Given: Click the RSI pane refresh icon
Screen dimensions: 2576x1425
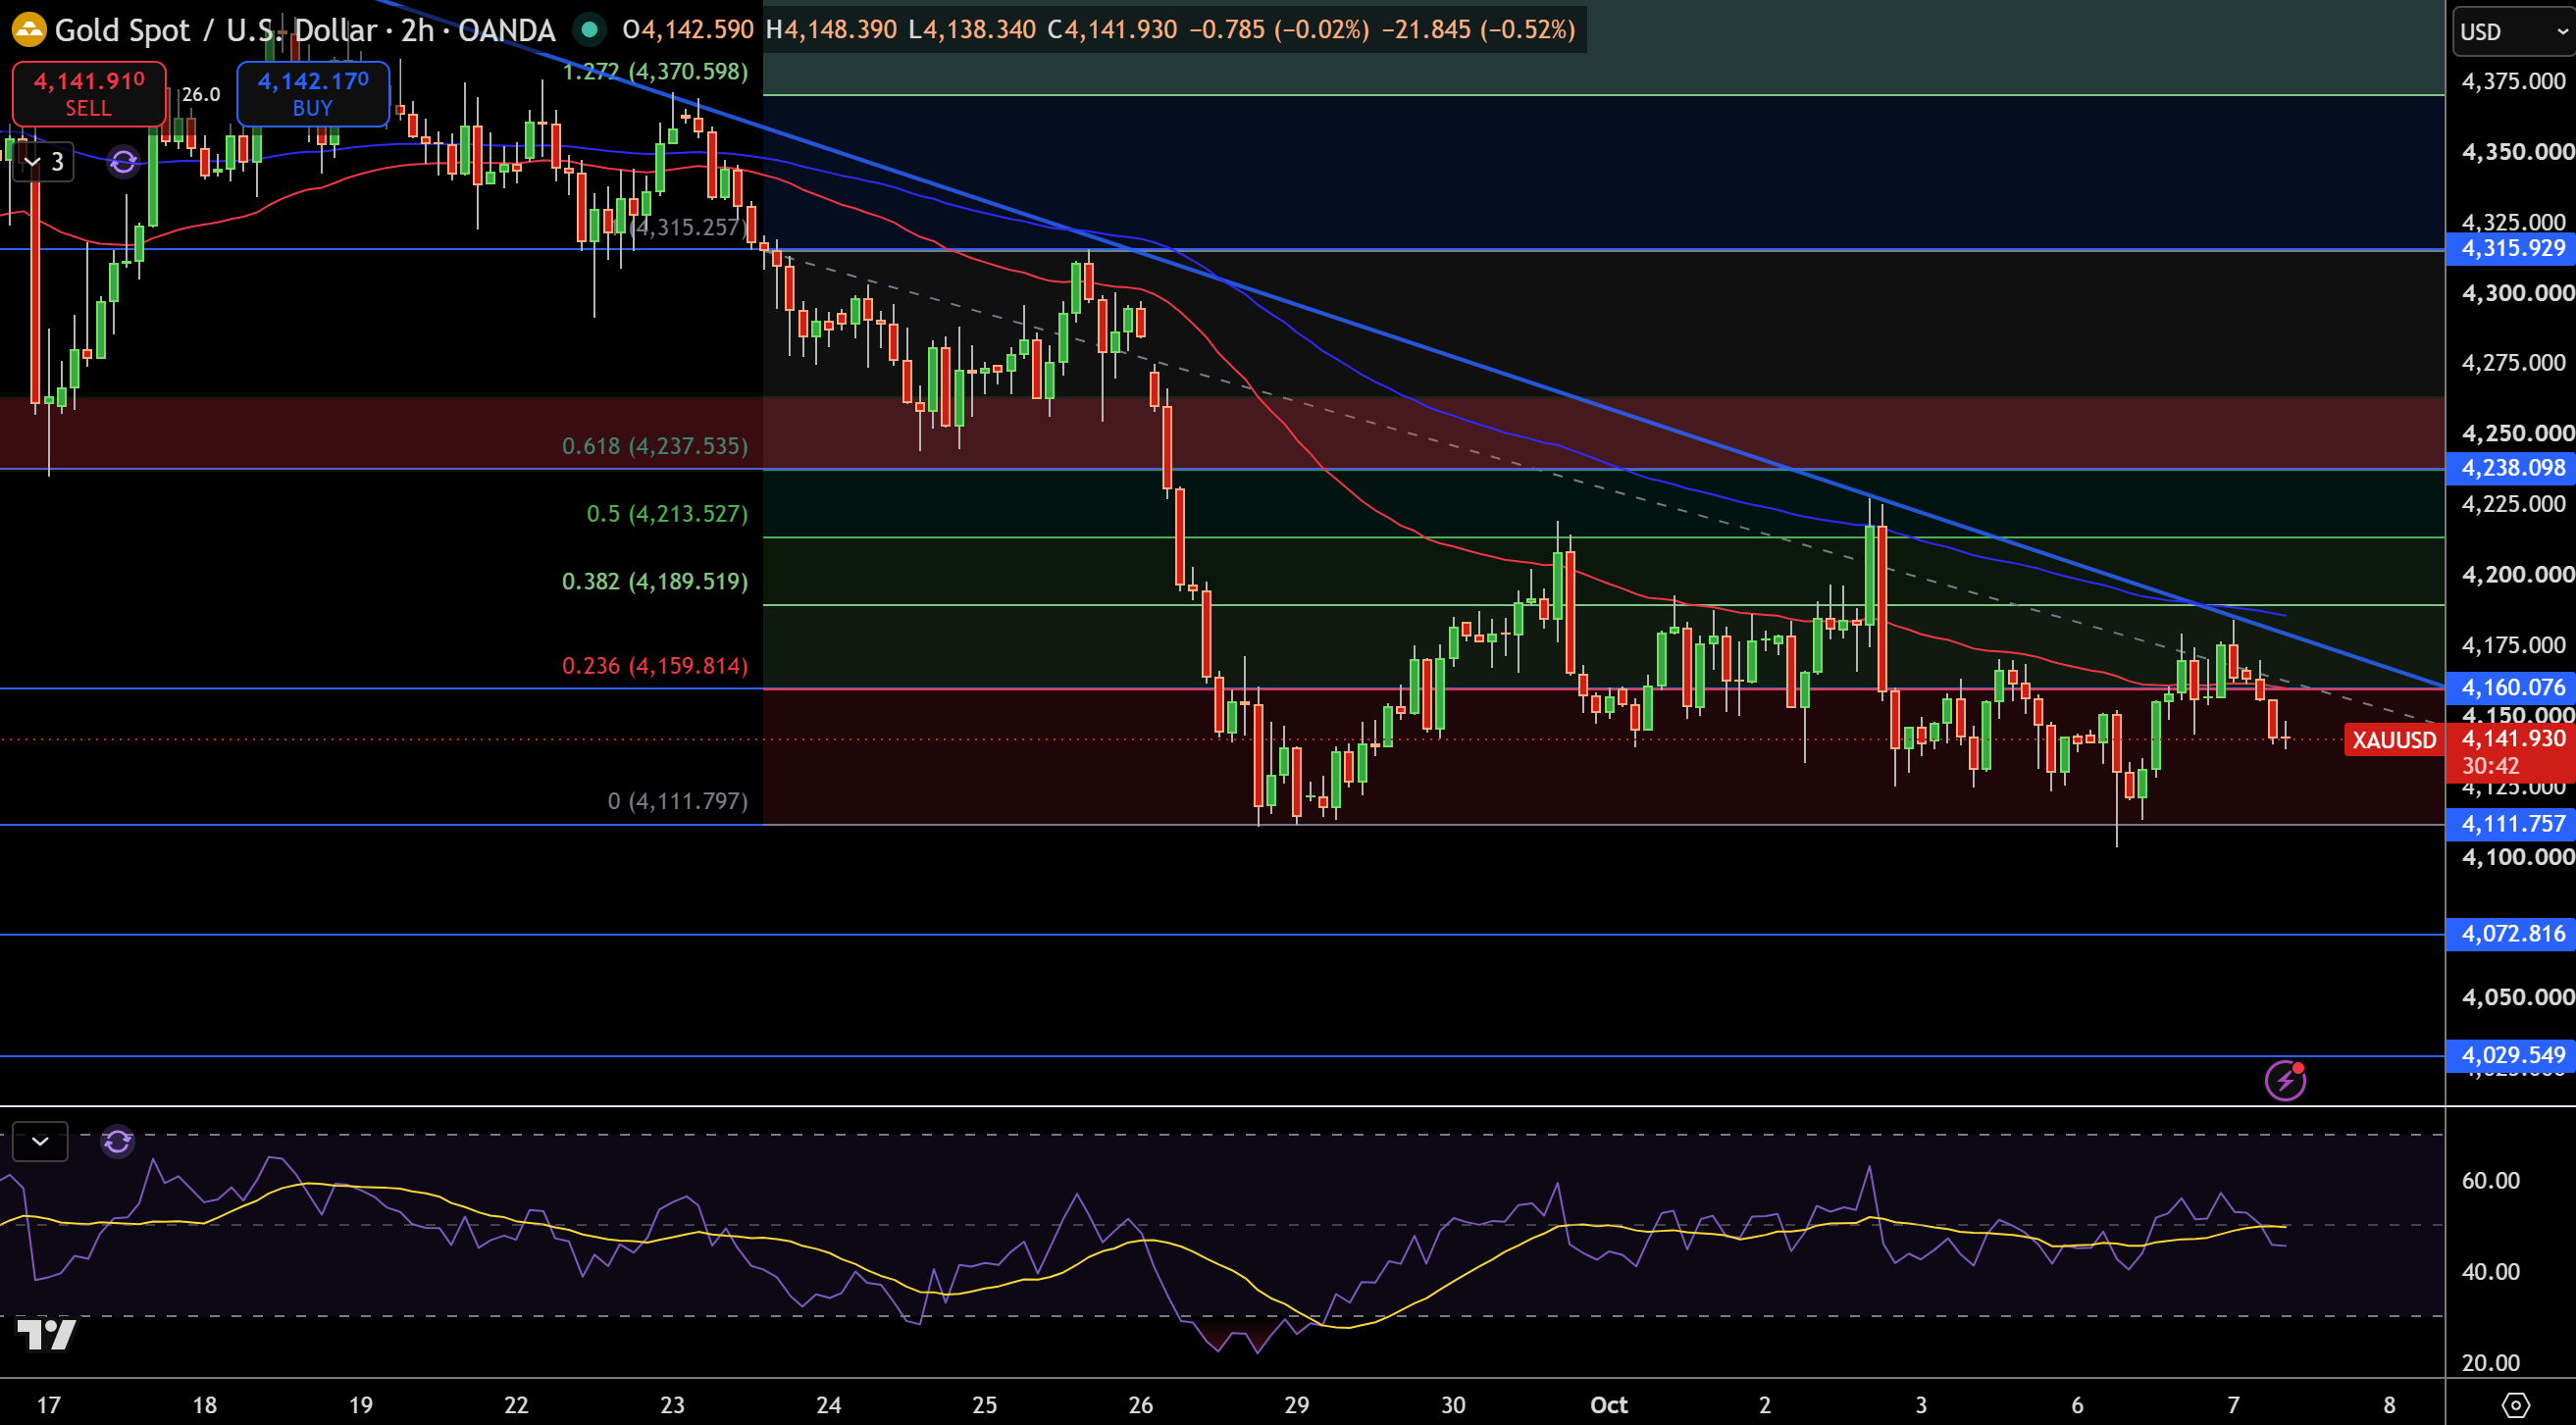Looking at the screenshot, I should 118,1141.
